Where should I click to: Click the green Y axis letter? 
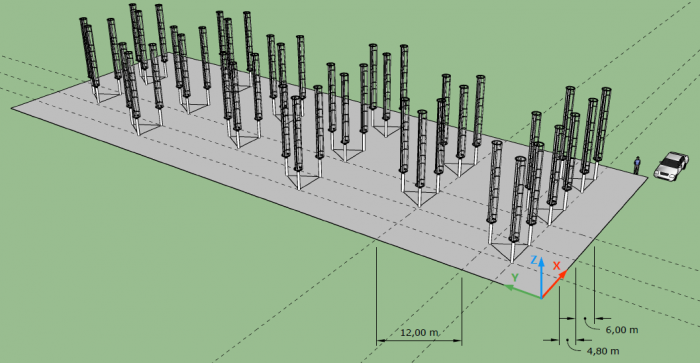[515, 278]
